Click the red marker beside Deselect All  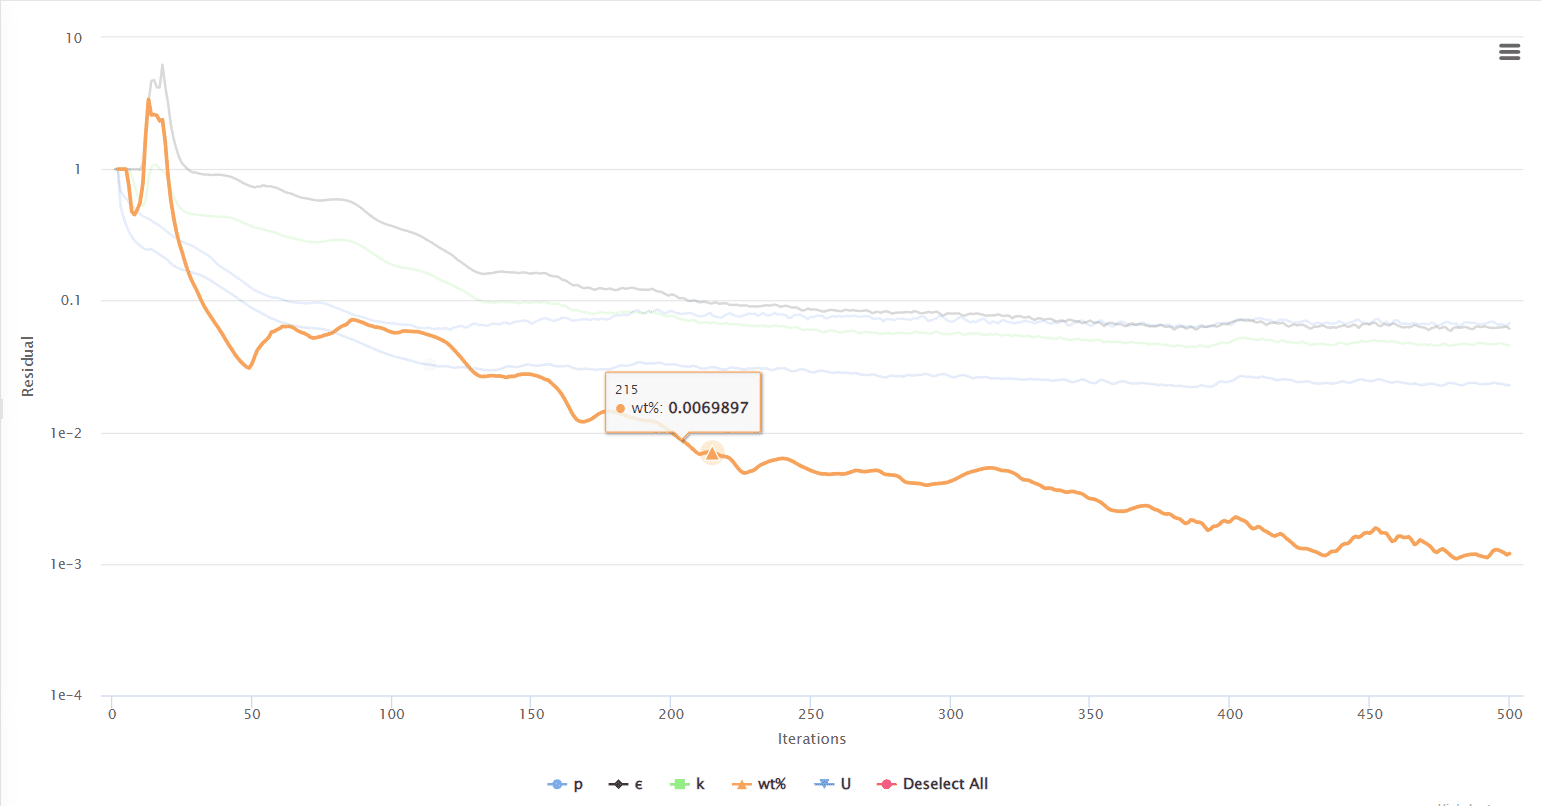click(885, 784)
